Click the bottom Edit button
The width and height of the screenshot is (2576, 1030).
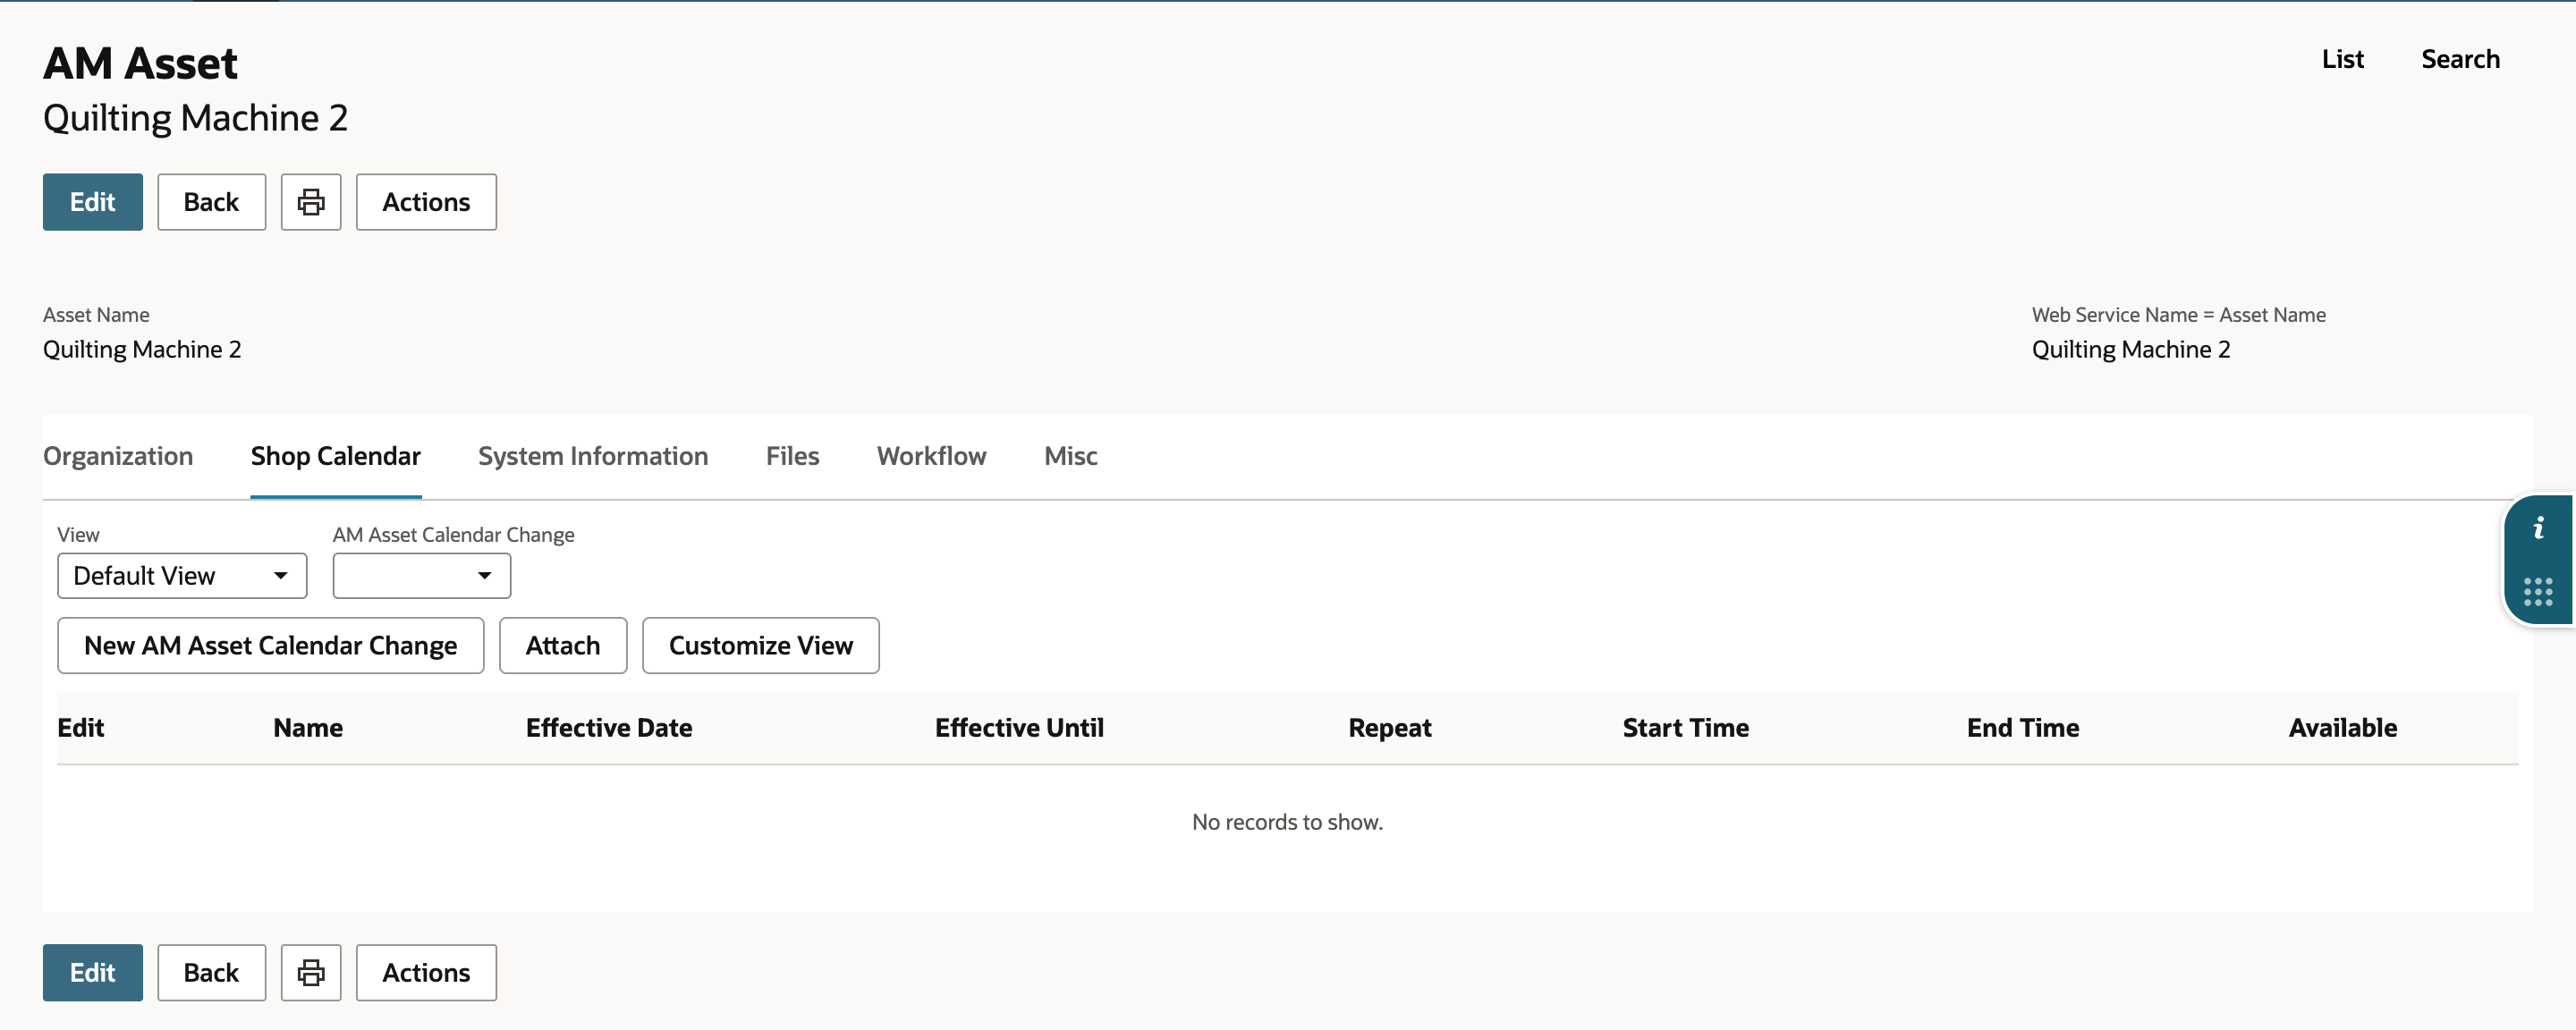point(93,972)
